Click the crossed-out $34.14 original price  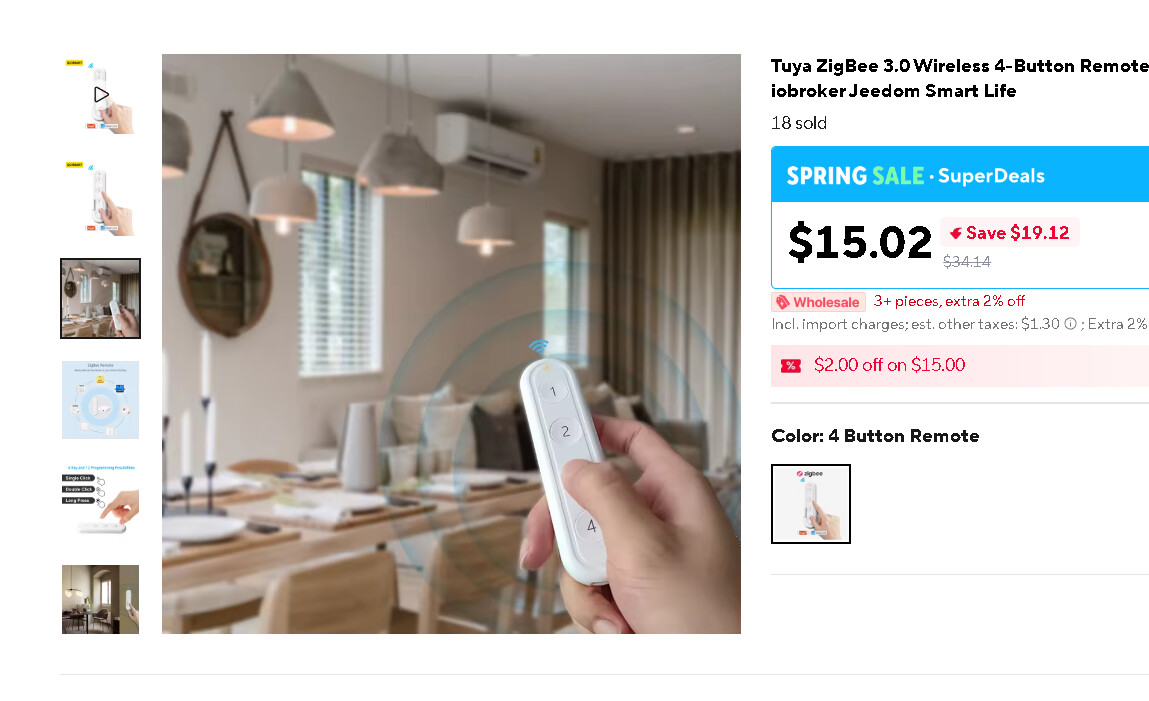[967, 262]
